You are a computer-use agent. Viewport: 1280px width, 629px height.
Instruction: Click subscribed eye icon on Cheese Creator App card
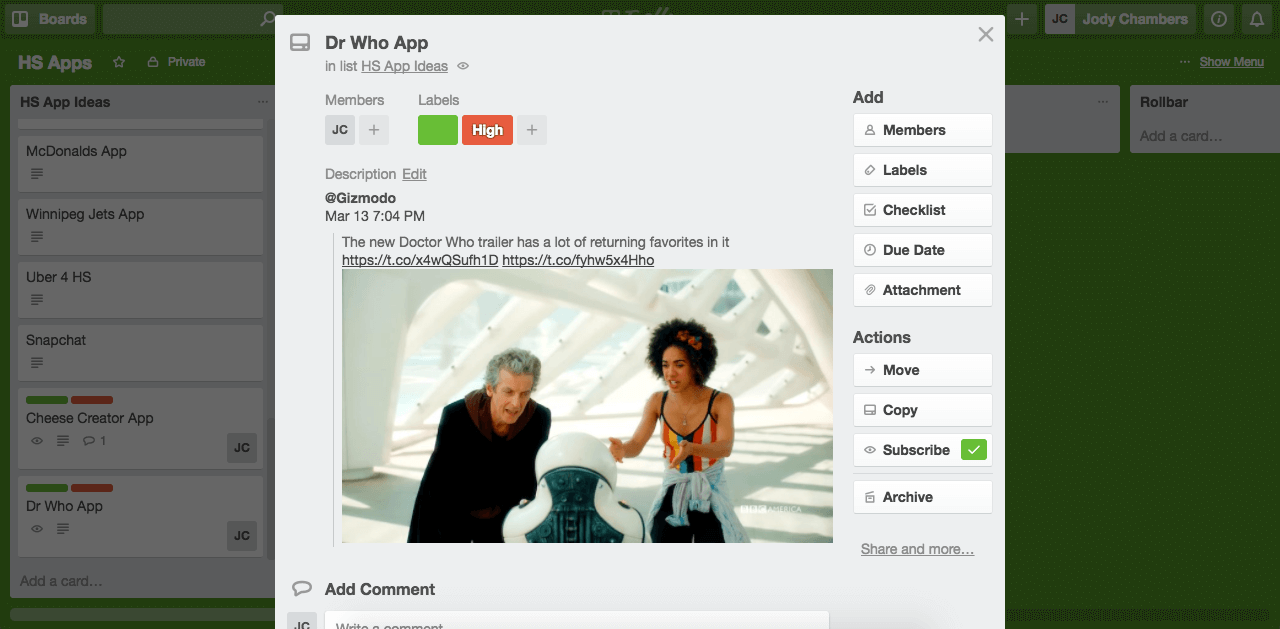tap(37, 441)
